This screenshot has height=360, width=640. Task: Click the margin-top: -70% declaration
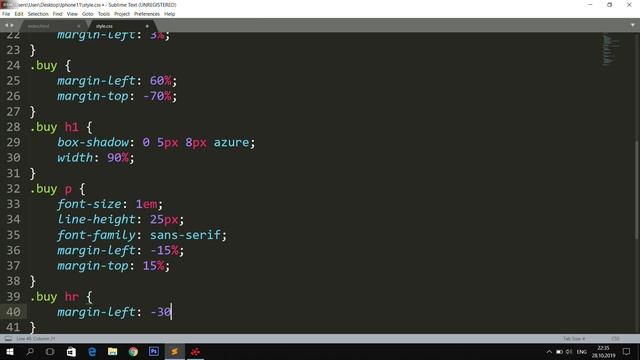tap(117, 96)
